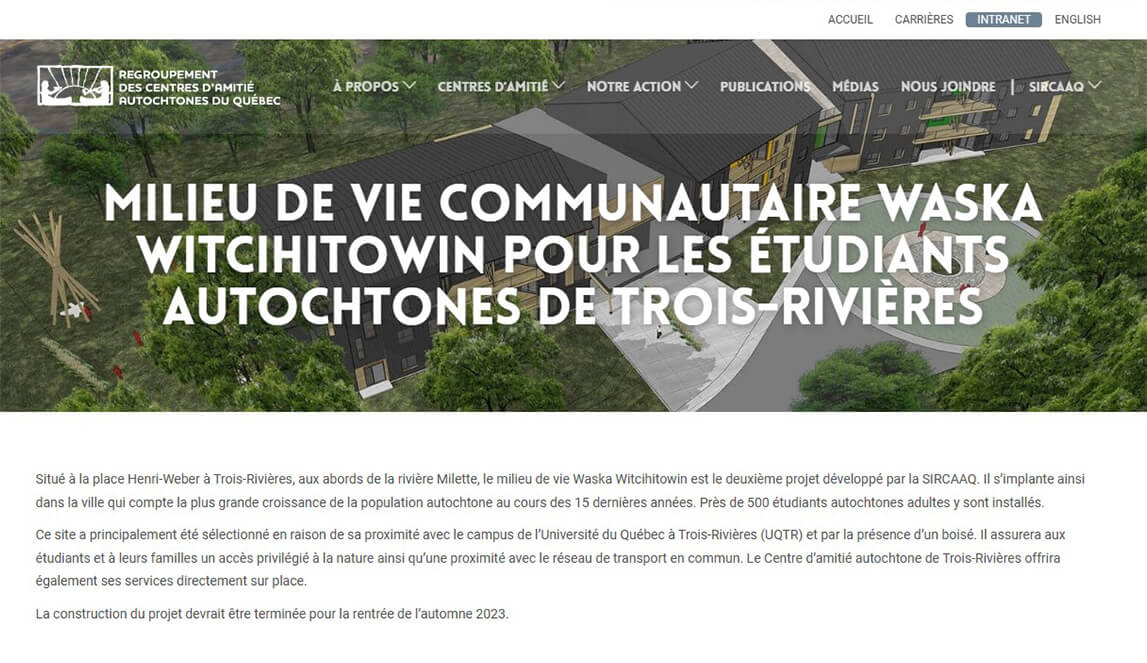Switch site language to ENGLISH
This screenshot has width=1147, height=663.
(x=1077, y=19)
